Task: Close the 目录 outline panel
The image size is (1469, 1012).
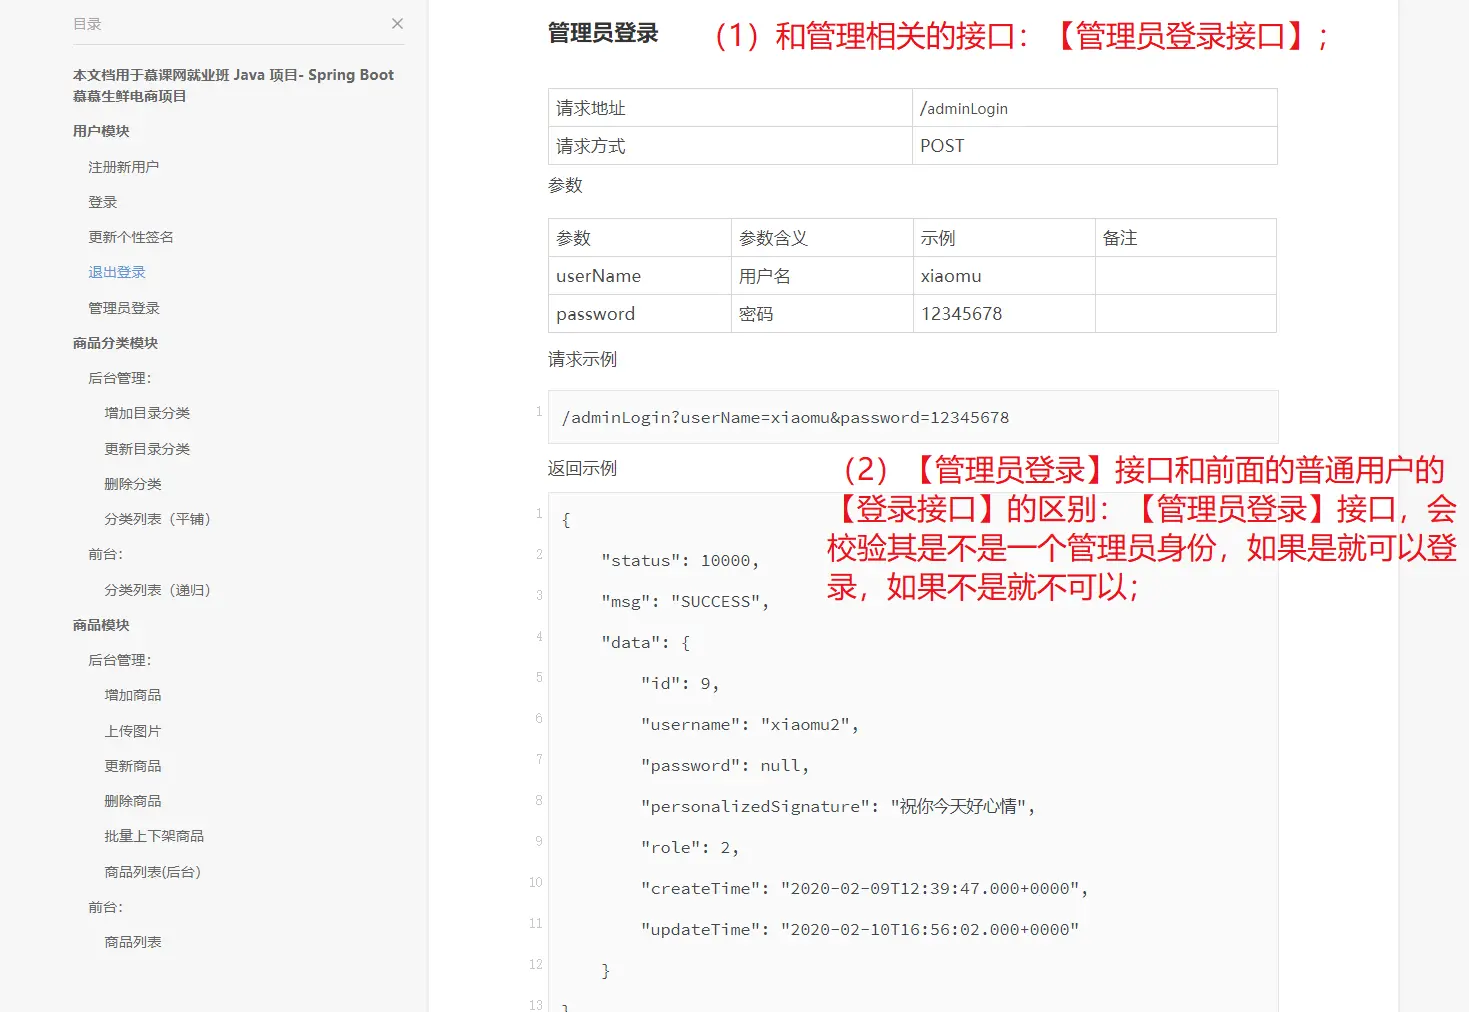Action: 397,24
